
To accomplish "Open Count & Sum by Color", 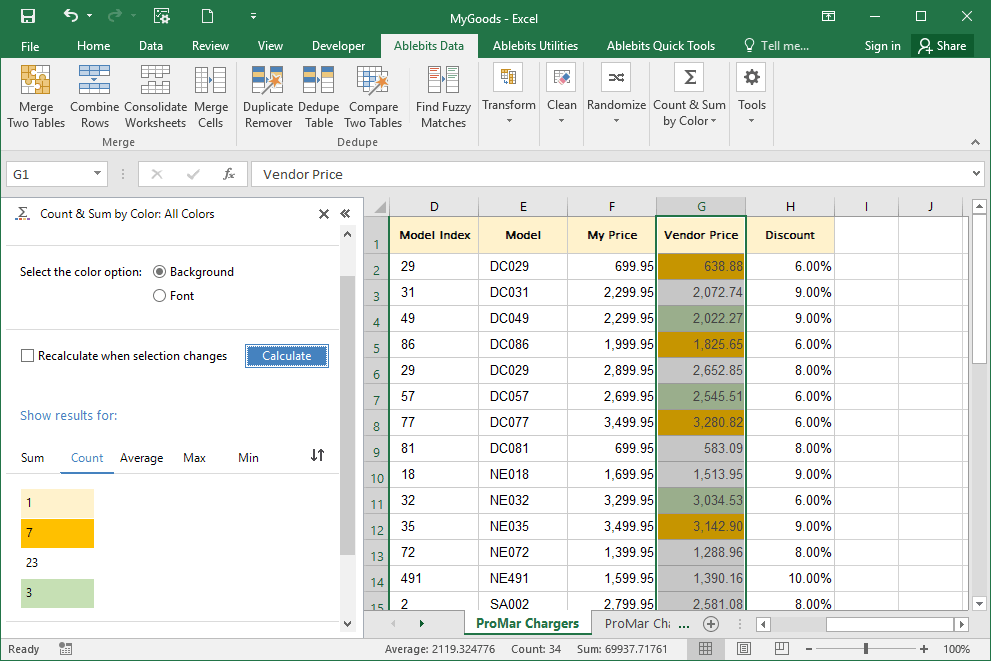I will pyautogui.click(x=690, y=95).
